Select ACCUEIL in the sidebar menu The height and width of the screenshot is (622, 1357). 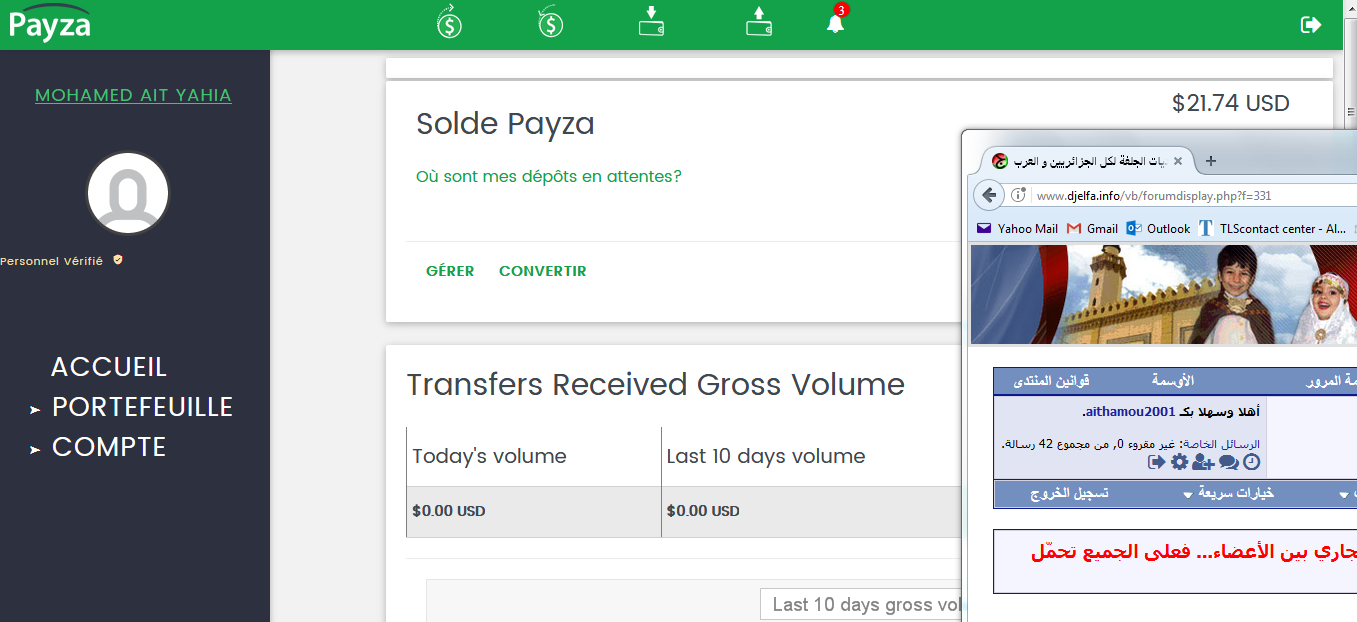pyautogui.click(x=109, y=367)
